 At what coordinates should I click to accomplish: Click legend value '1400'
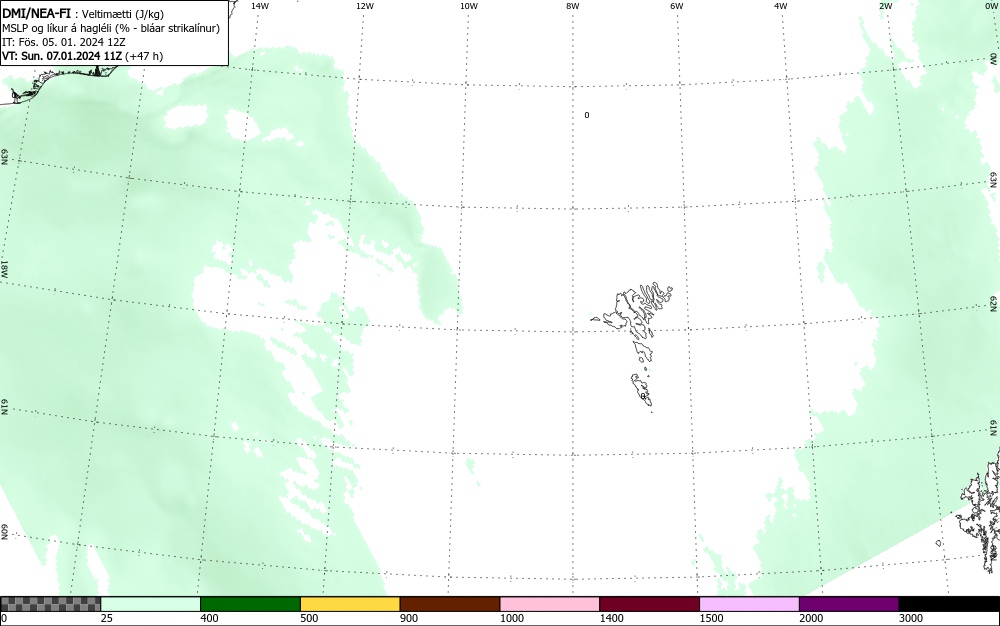click(x=611, y=618)
